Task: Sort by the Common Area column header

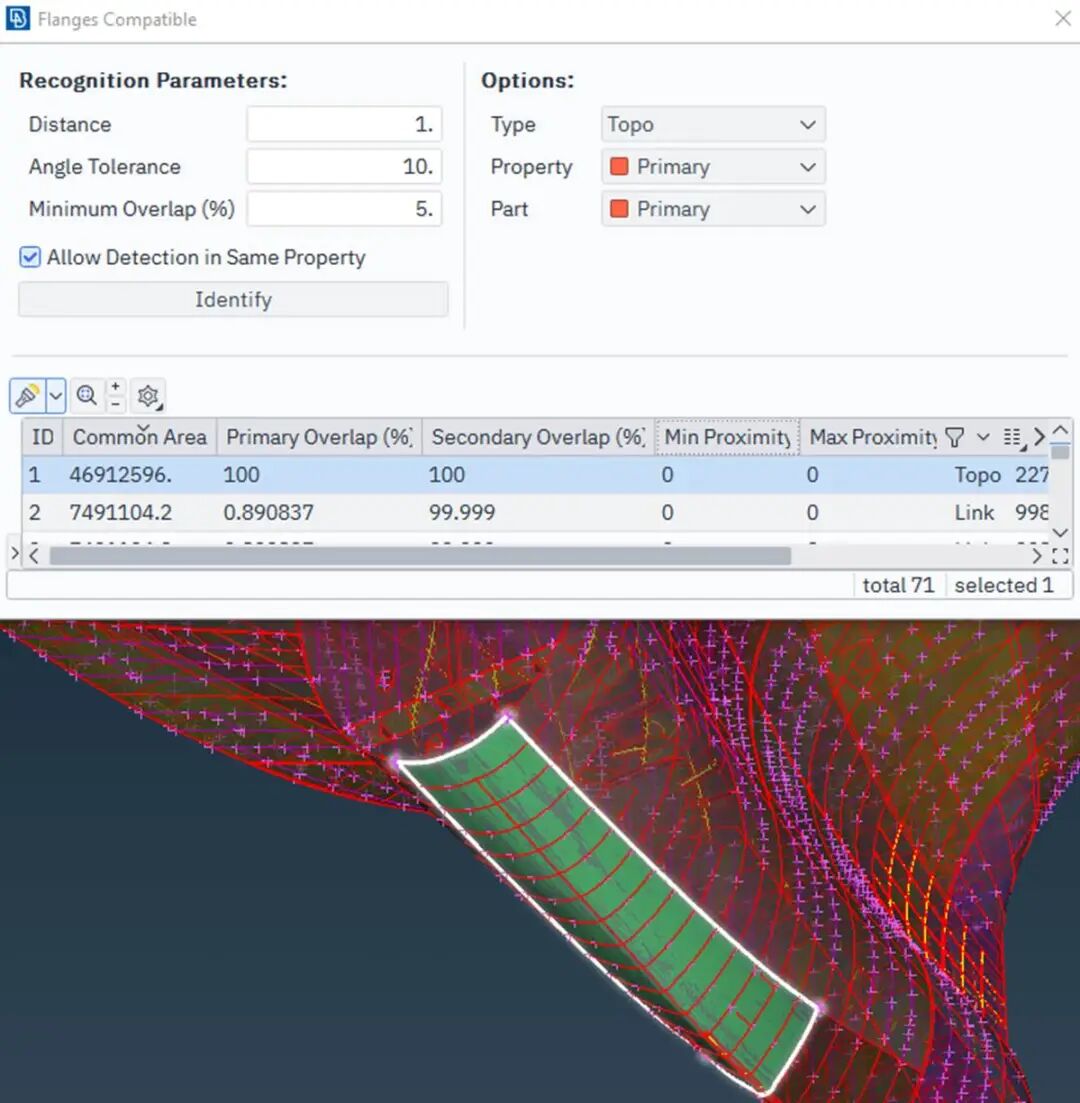Action: [139, 437]
